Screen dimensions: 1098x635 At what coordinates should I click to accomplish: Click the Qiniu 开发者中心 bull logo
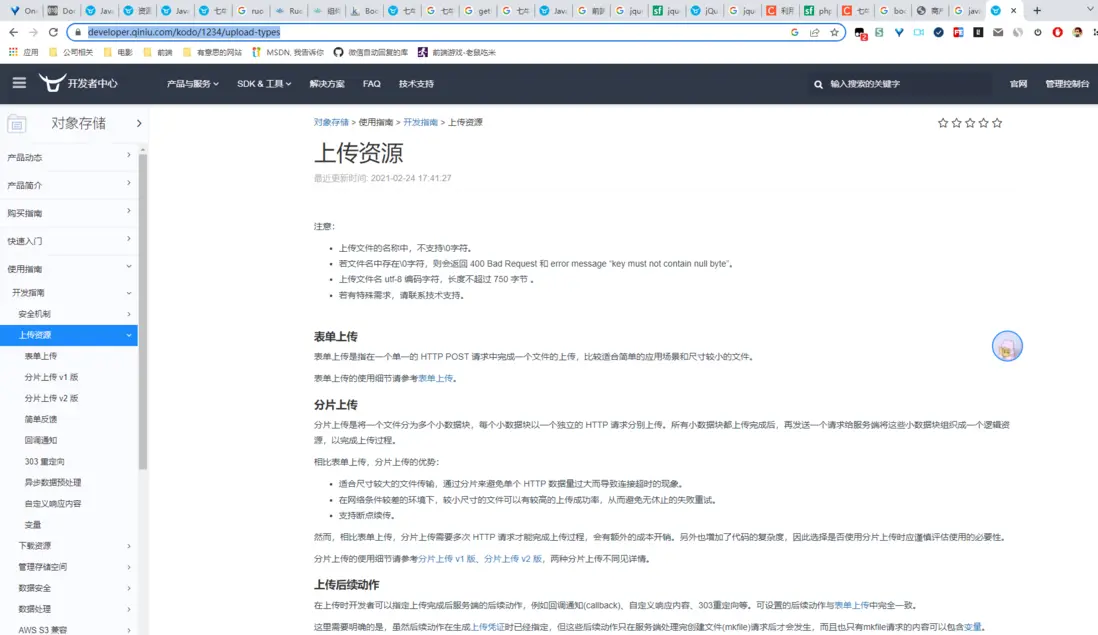coord(78,83)
